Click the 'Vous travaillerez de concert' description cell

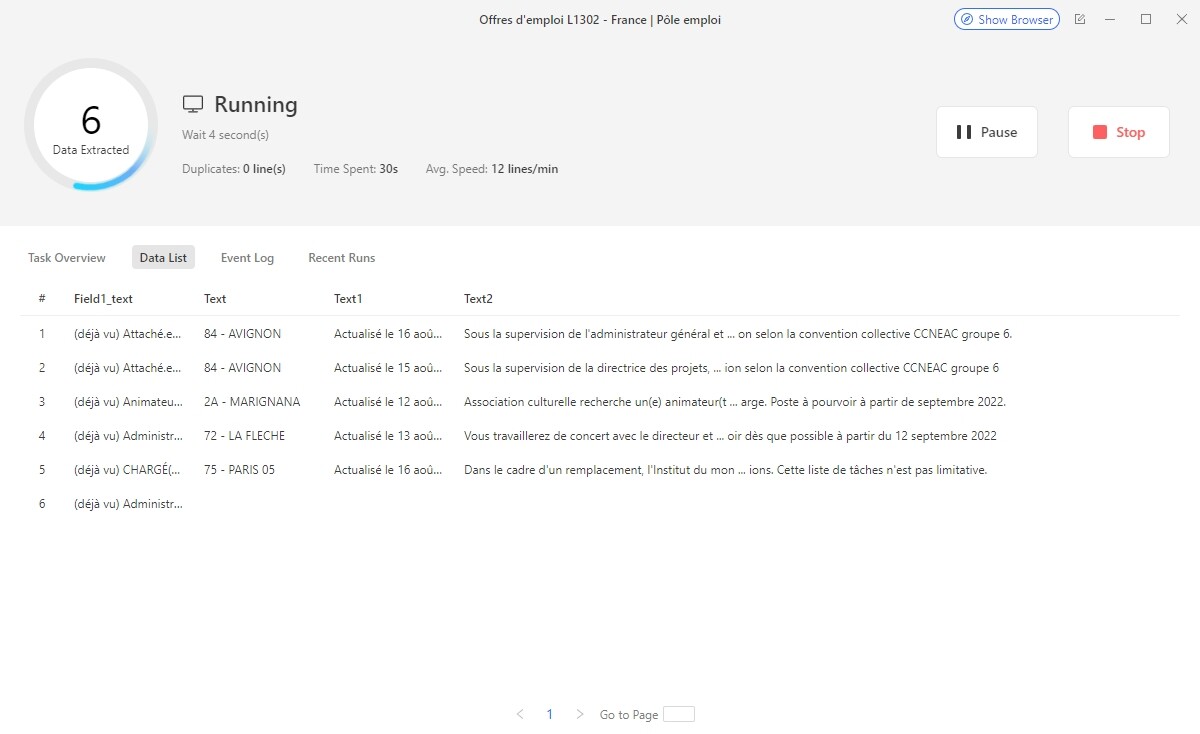pos(730,436)
